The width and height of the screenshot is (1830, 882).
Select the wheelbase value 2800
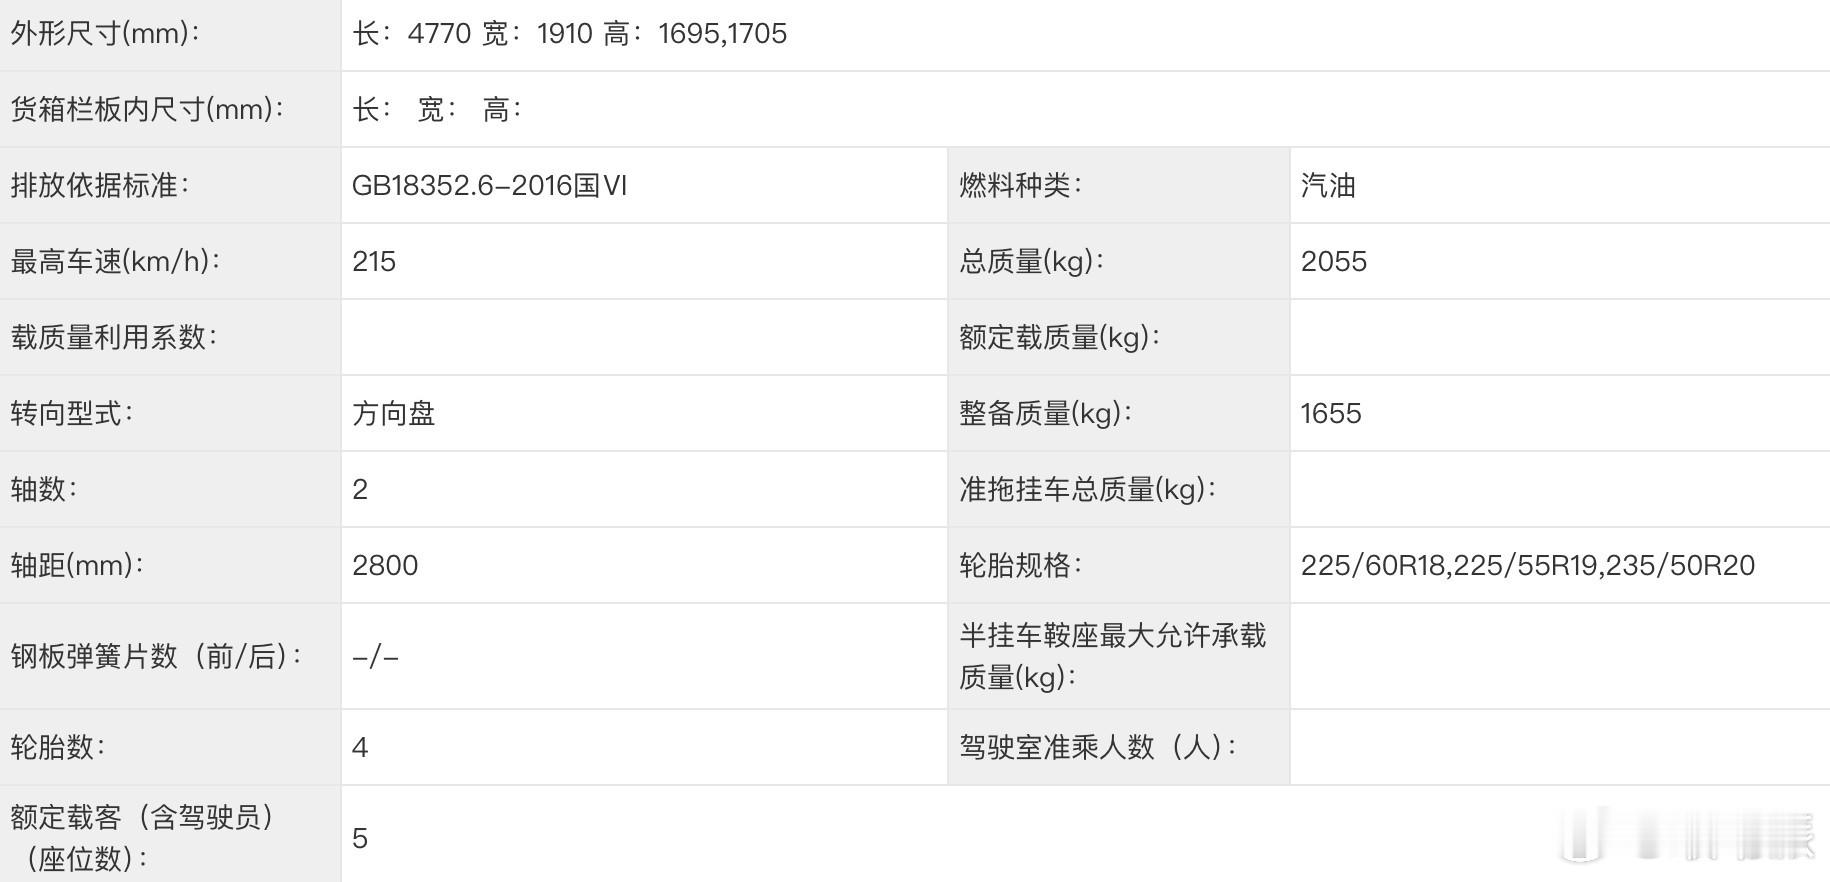pos(385,565)
